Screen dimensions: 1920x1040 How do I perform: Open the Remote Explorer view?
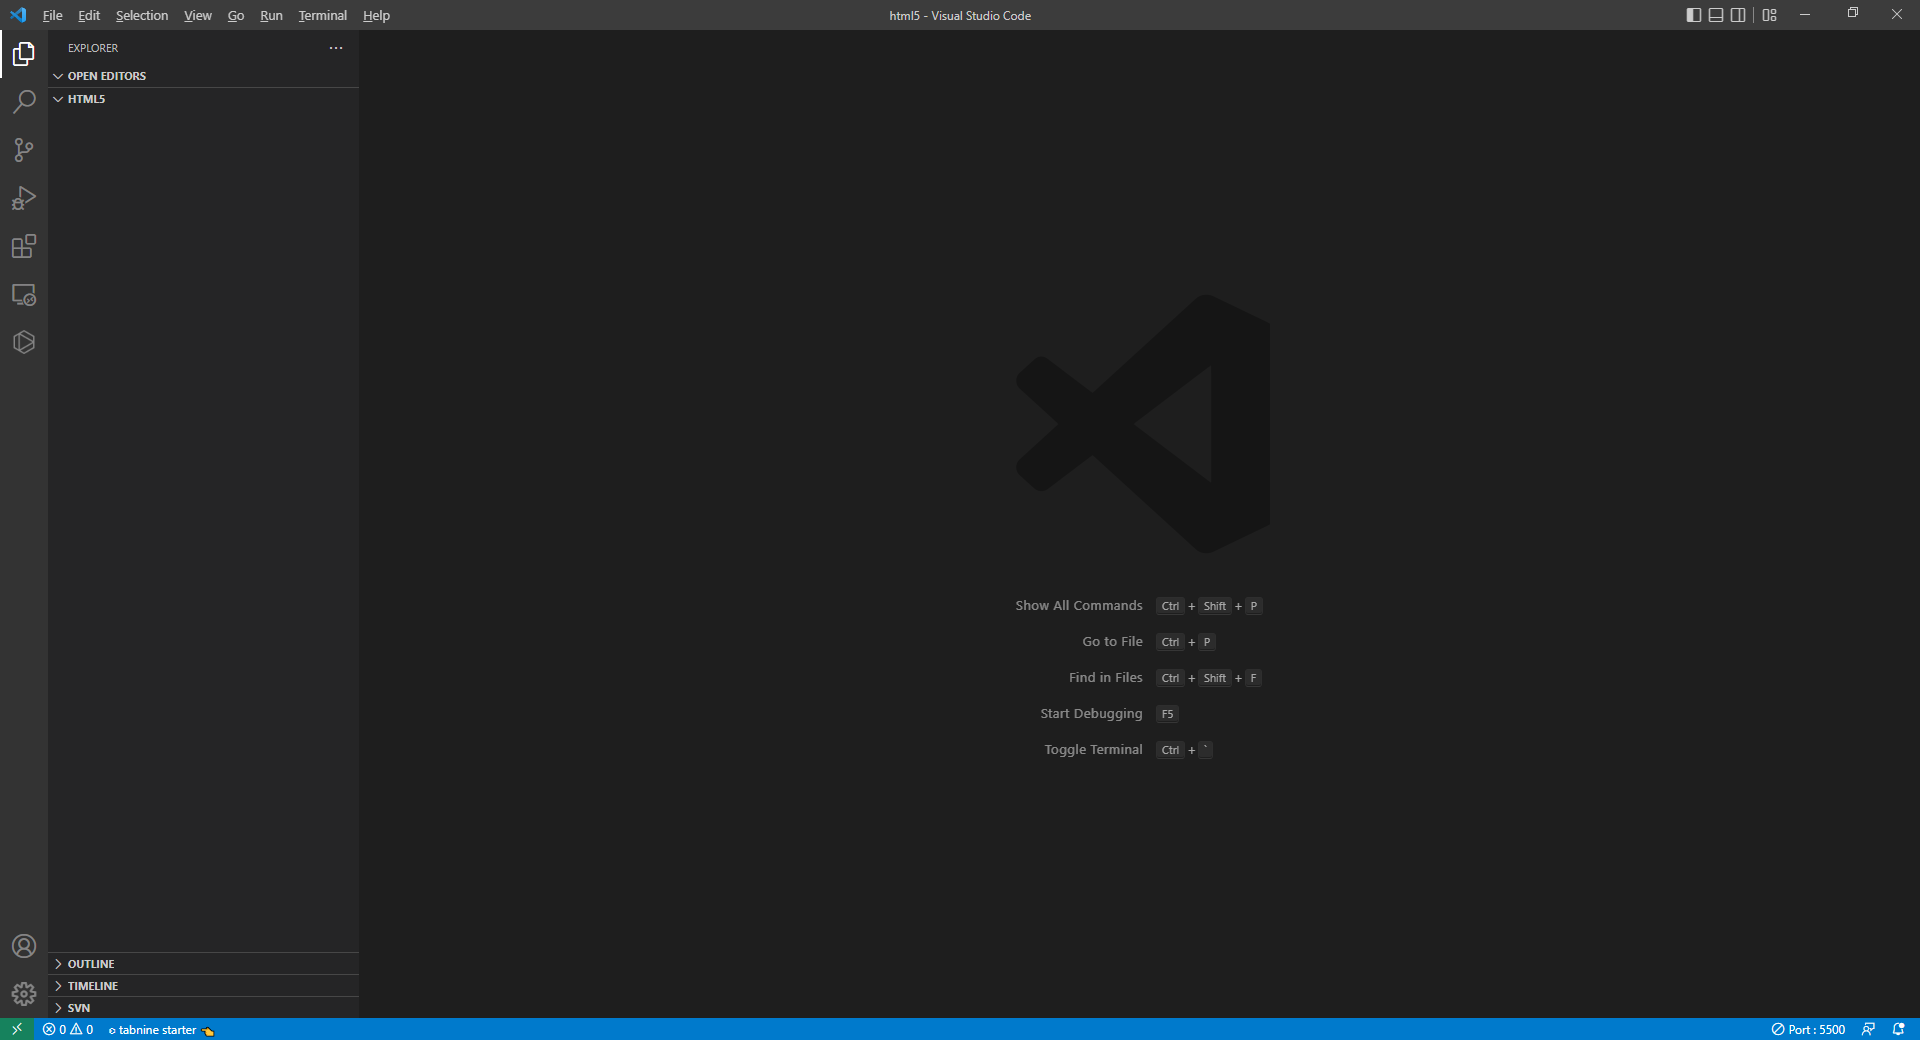[x=24, y=294]
